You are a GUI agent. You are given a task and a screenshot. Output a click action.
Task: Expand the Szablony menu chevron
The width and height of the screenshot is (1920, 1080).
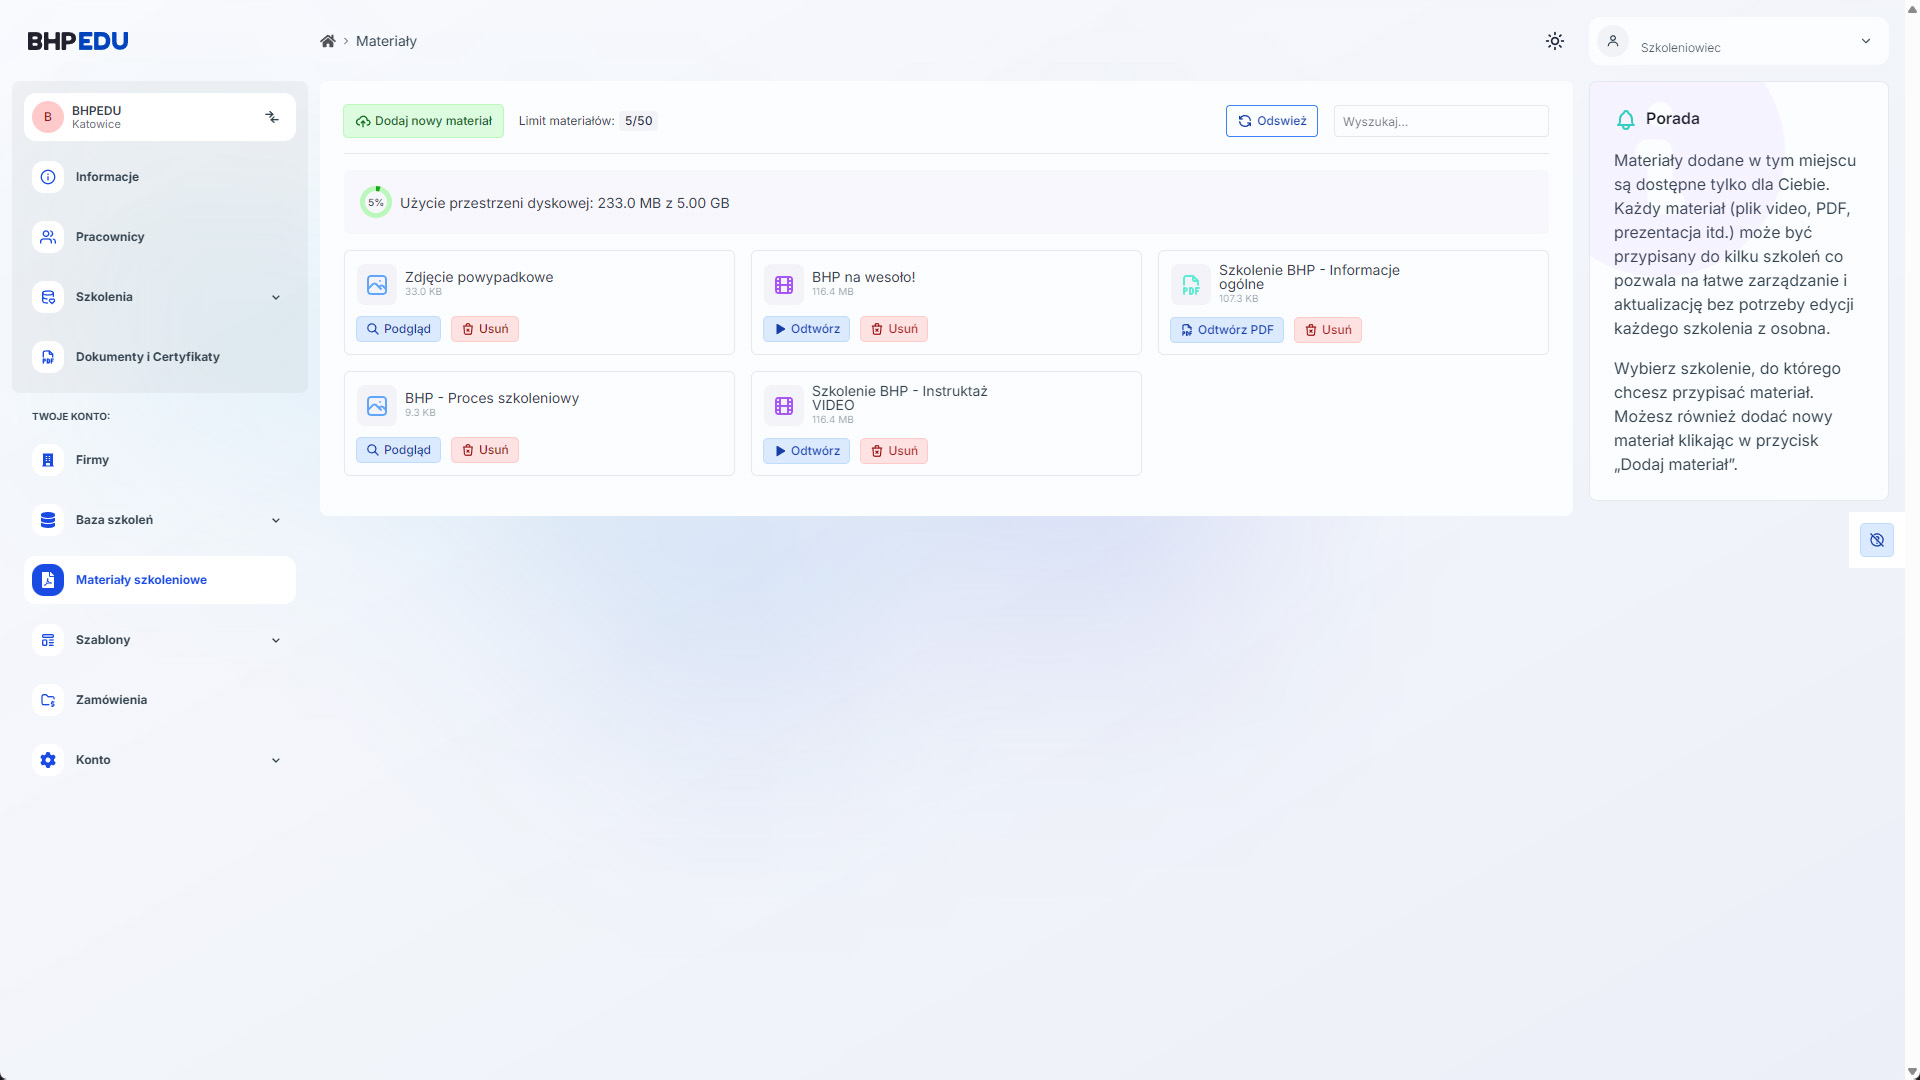(x=276, y=640)
